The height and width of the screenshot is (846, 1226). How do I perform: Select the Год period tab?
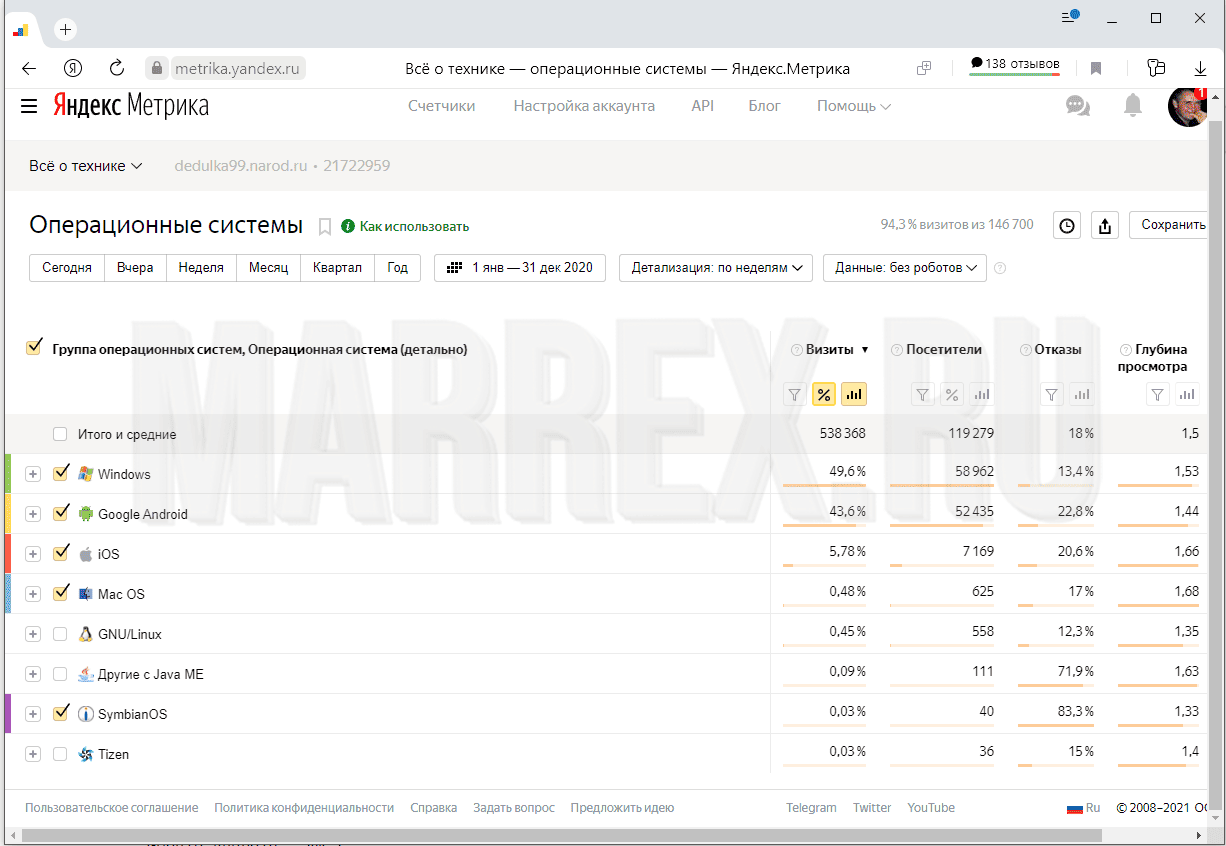coord(398,268)
